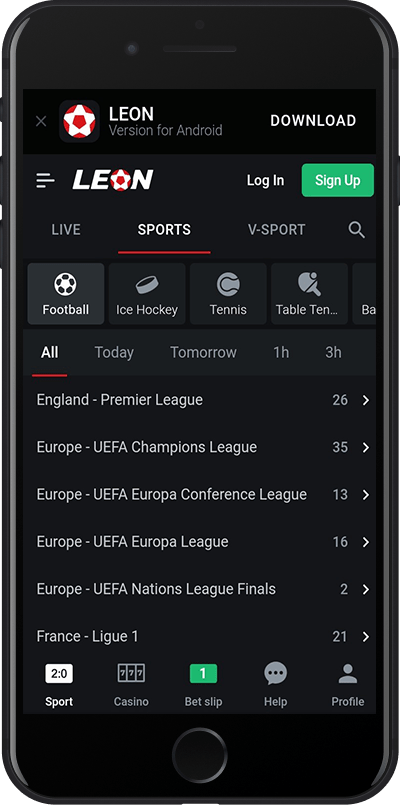Image resolution: width=400 pixels, height=805 pixels.
Task: Expand England - Premier League chevron
Action: click(x=366, y=400)
